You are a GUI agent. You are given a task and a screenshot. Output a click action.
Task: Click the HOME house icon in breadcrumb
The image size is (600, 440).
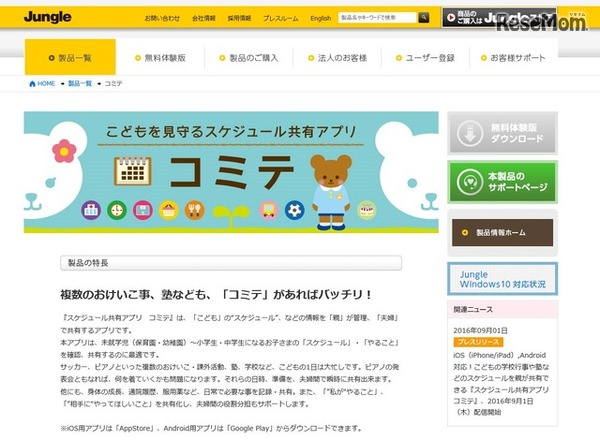32,84
